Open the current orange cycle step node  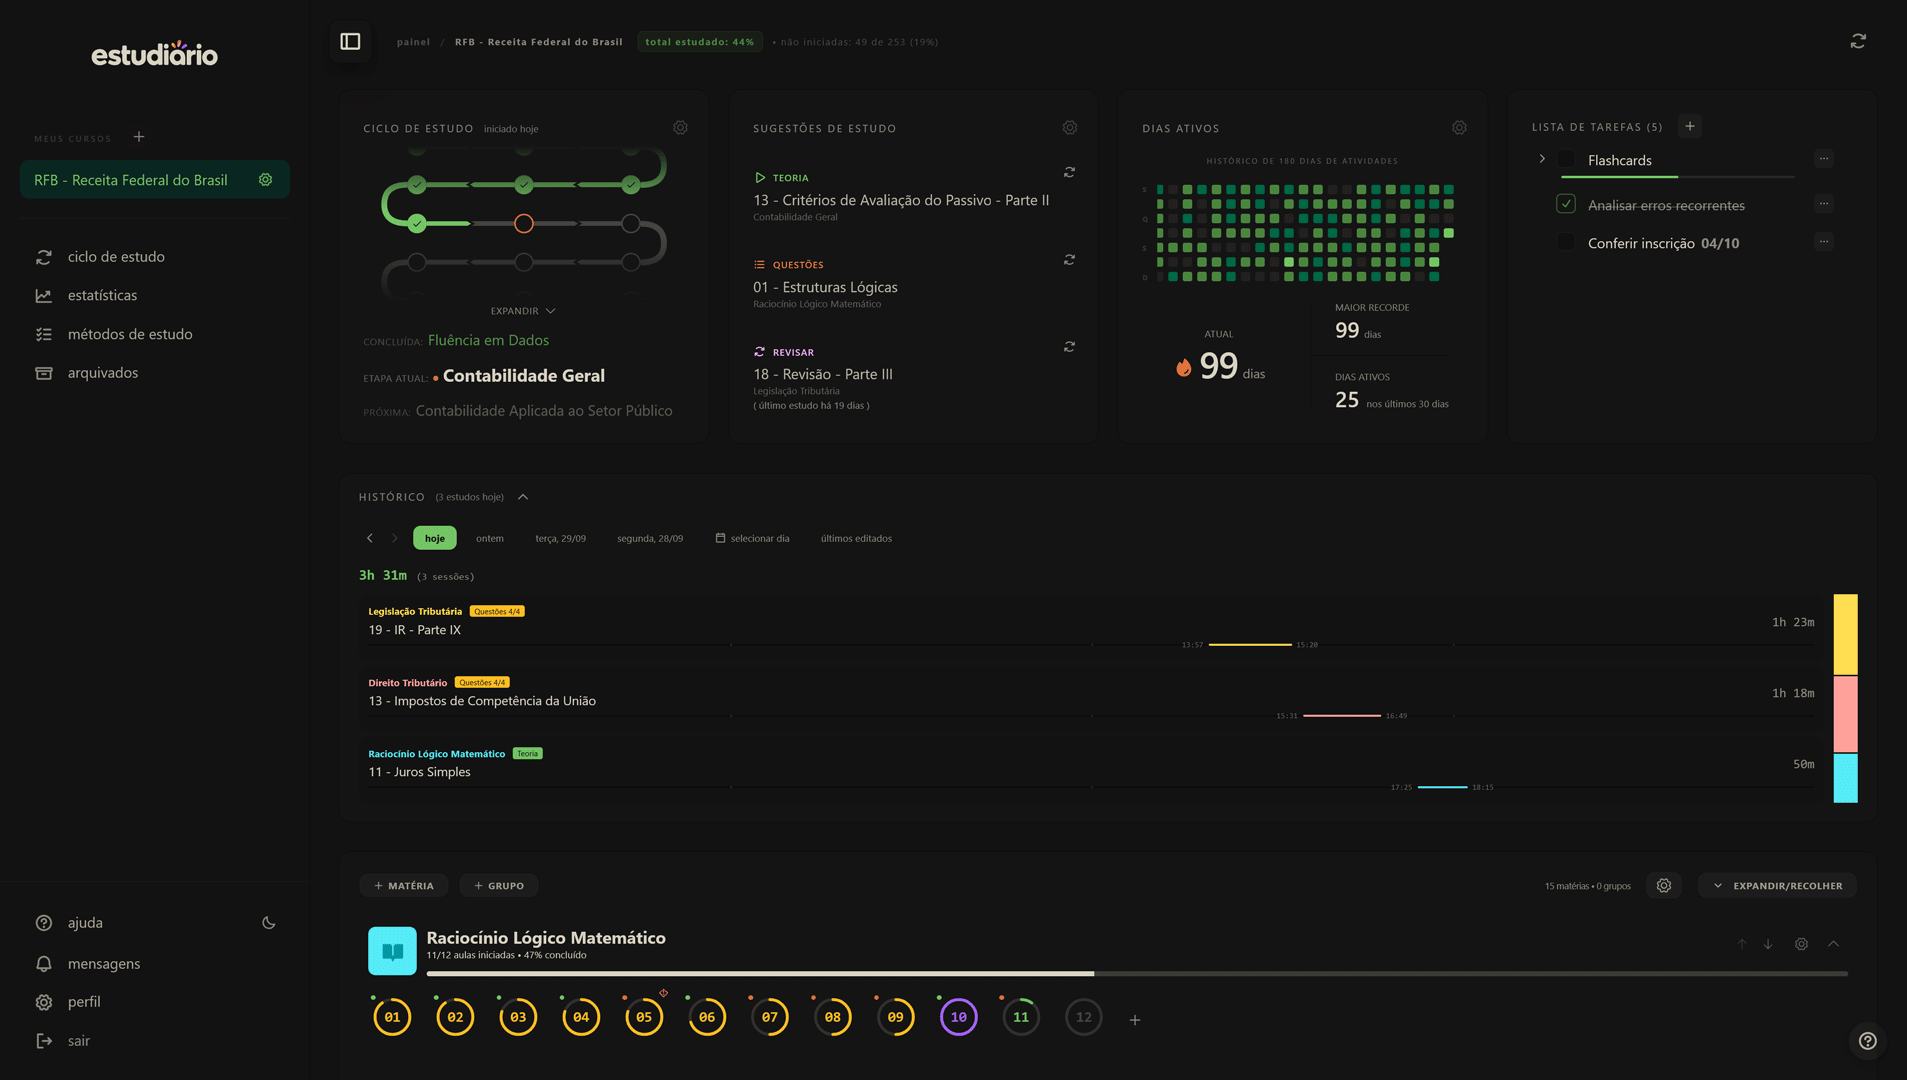point(524,224)
